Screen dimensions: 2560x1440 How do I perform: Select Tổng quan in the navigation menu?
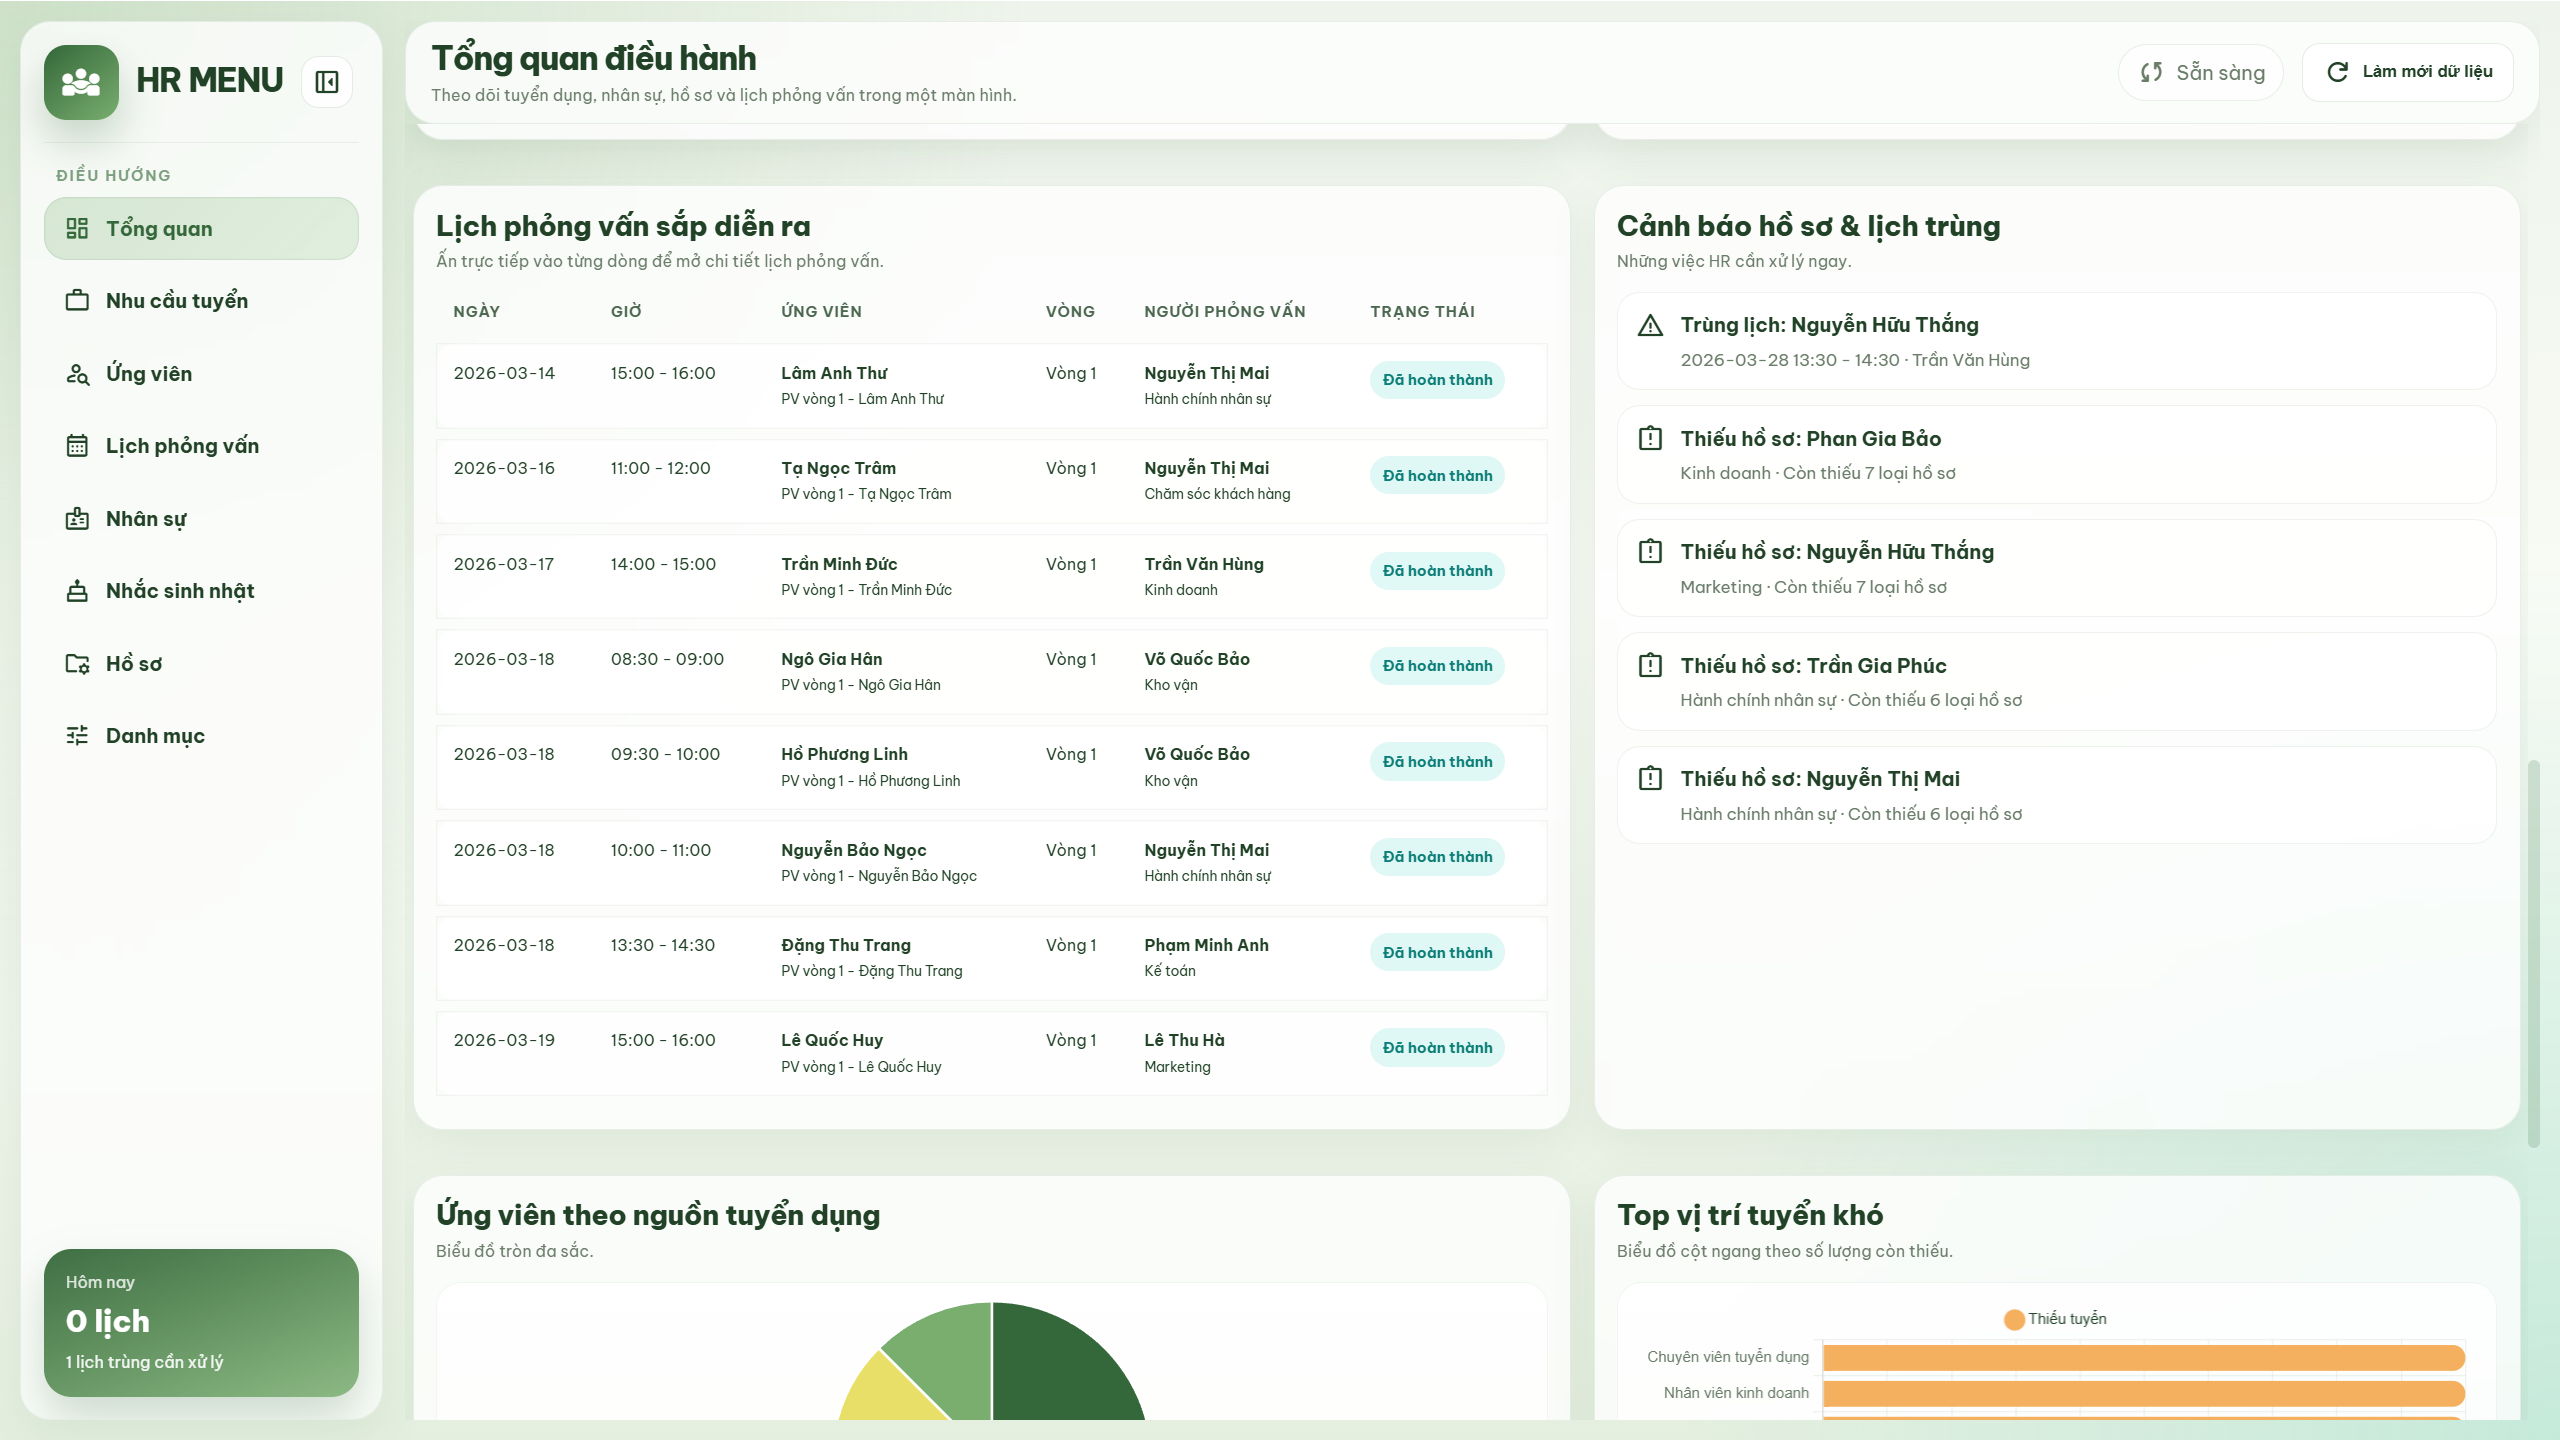pyautogui.click(x=200, y=228)
